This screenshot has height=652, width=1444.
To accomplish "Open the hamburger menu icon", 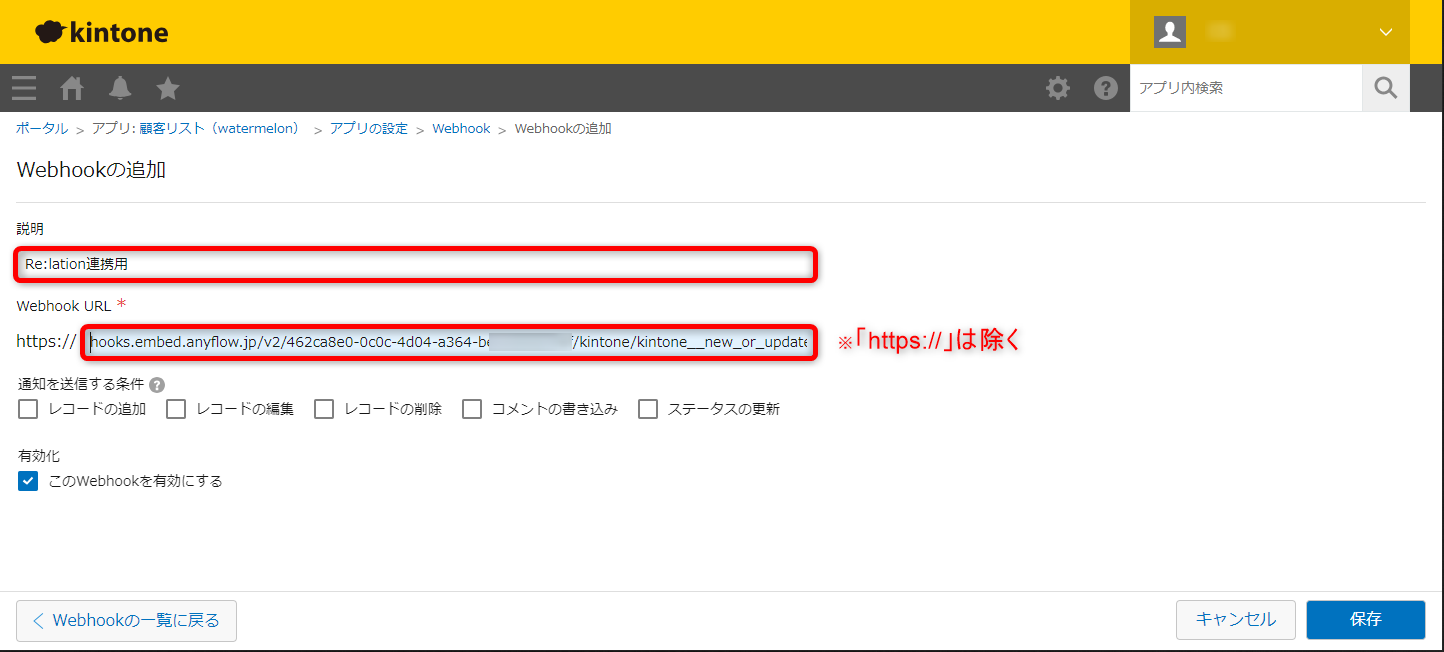I will 24,88.
